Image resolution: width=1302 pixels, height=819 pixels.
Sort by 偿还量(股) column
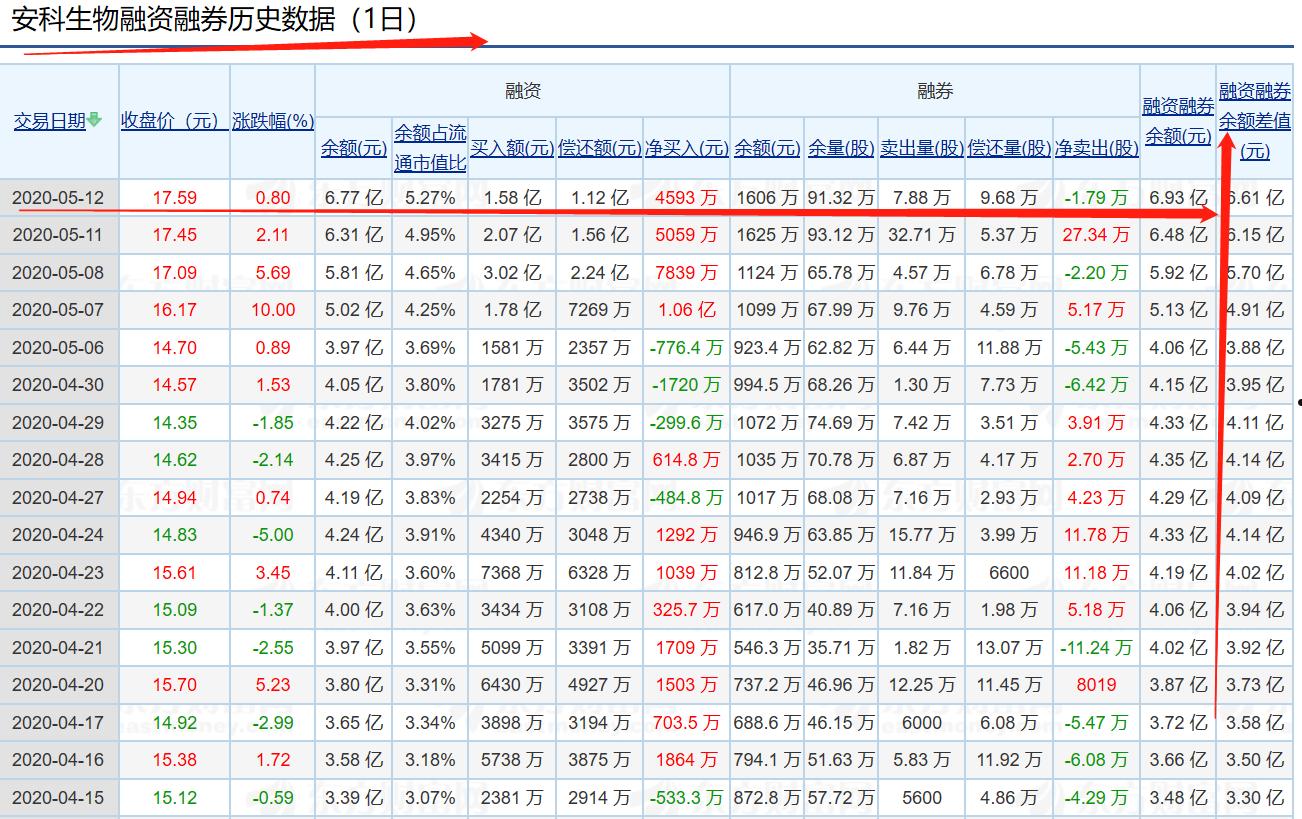pos(1009,149)
